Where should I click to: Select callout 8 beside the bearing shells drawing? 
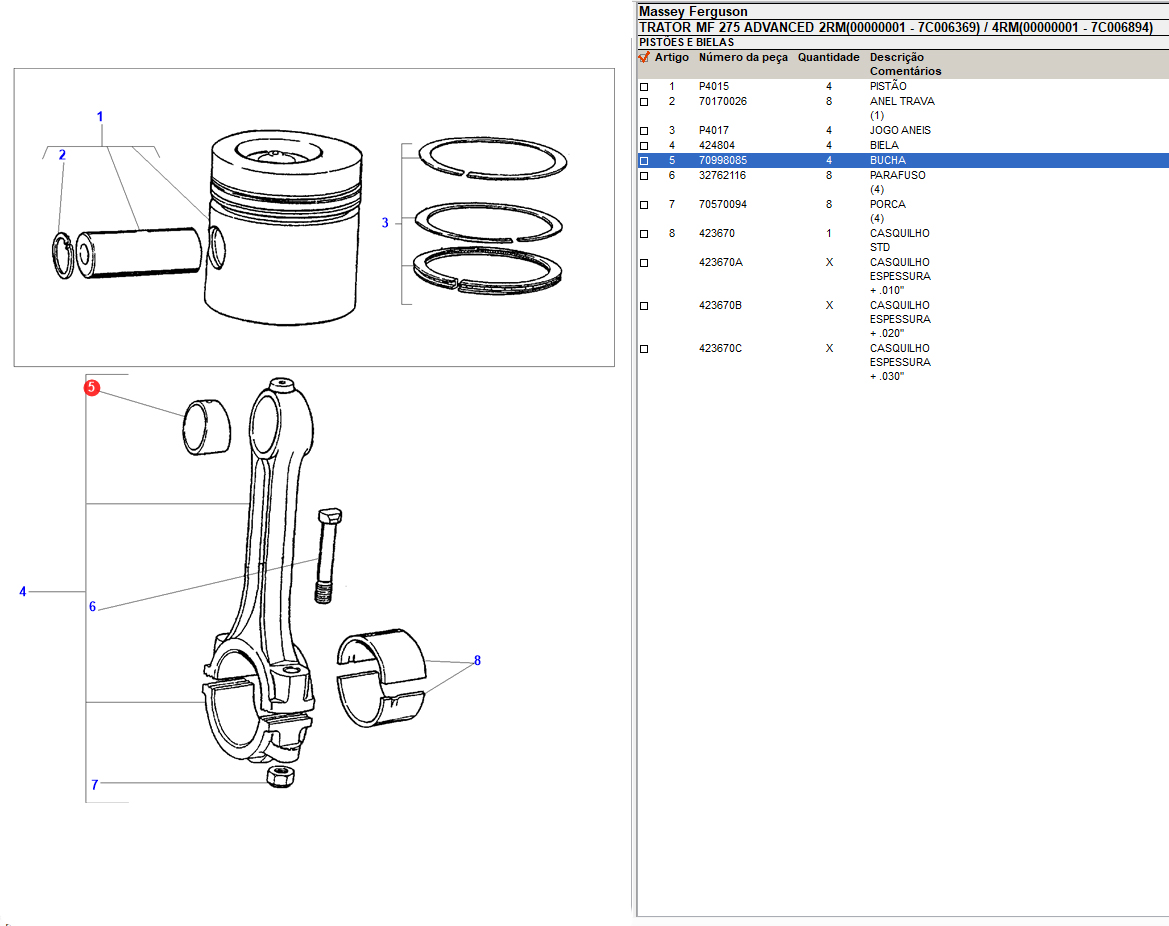click(x=477, y=661)
